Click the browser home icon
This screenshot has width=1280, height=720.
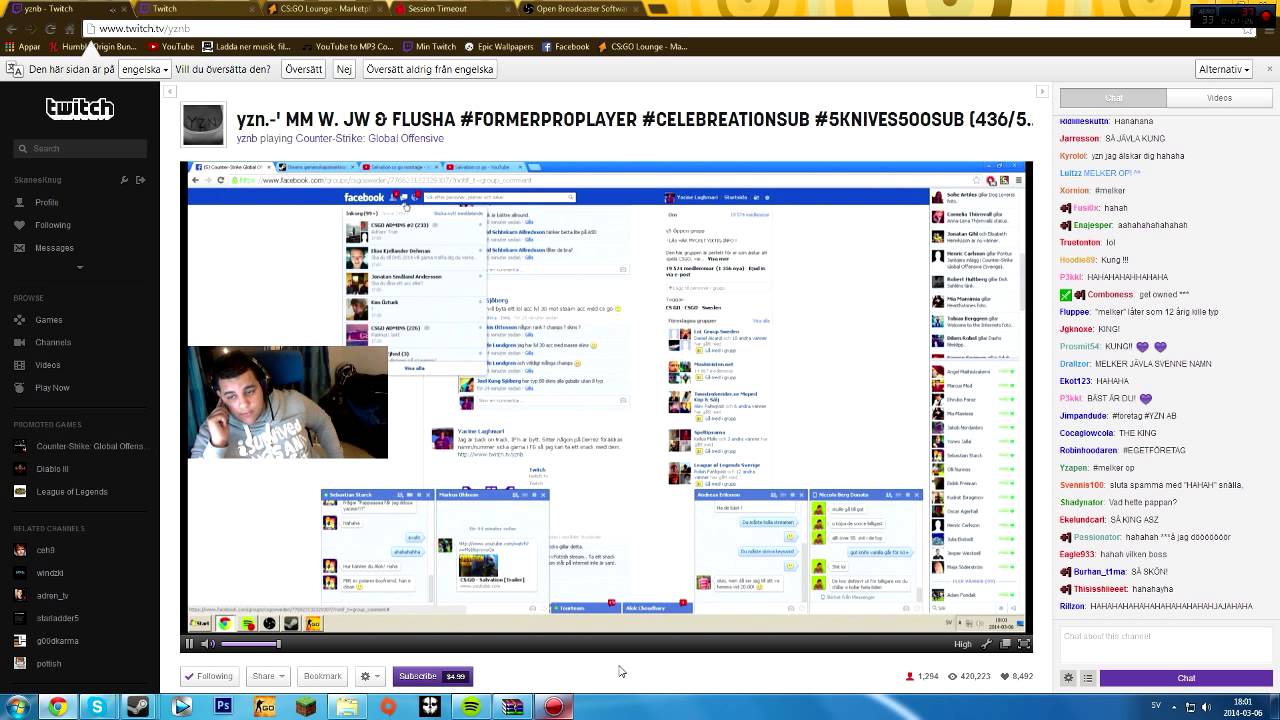click(70, 29)
